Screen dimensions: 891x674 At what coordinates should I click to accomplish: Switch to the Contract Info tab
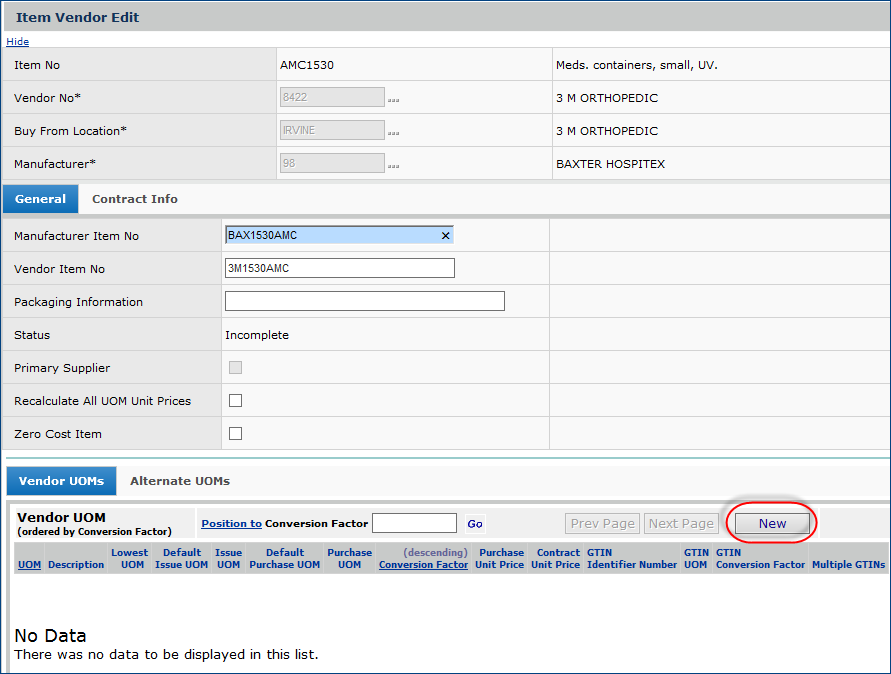point(135,199)
